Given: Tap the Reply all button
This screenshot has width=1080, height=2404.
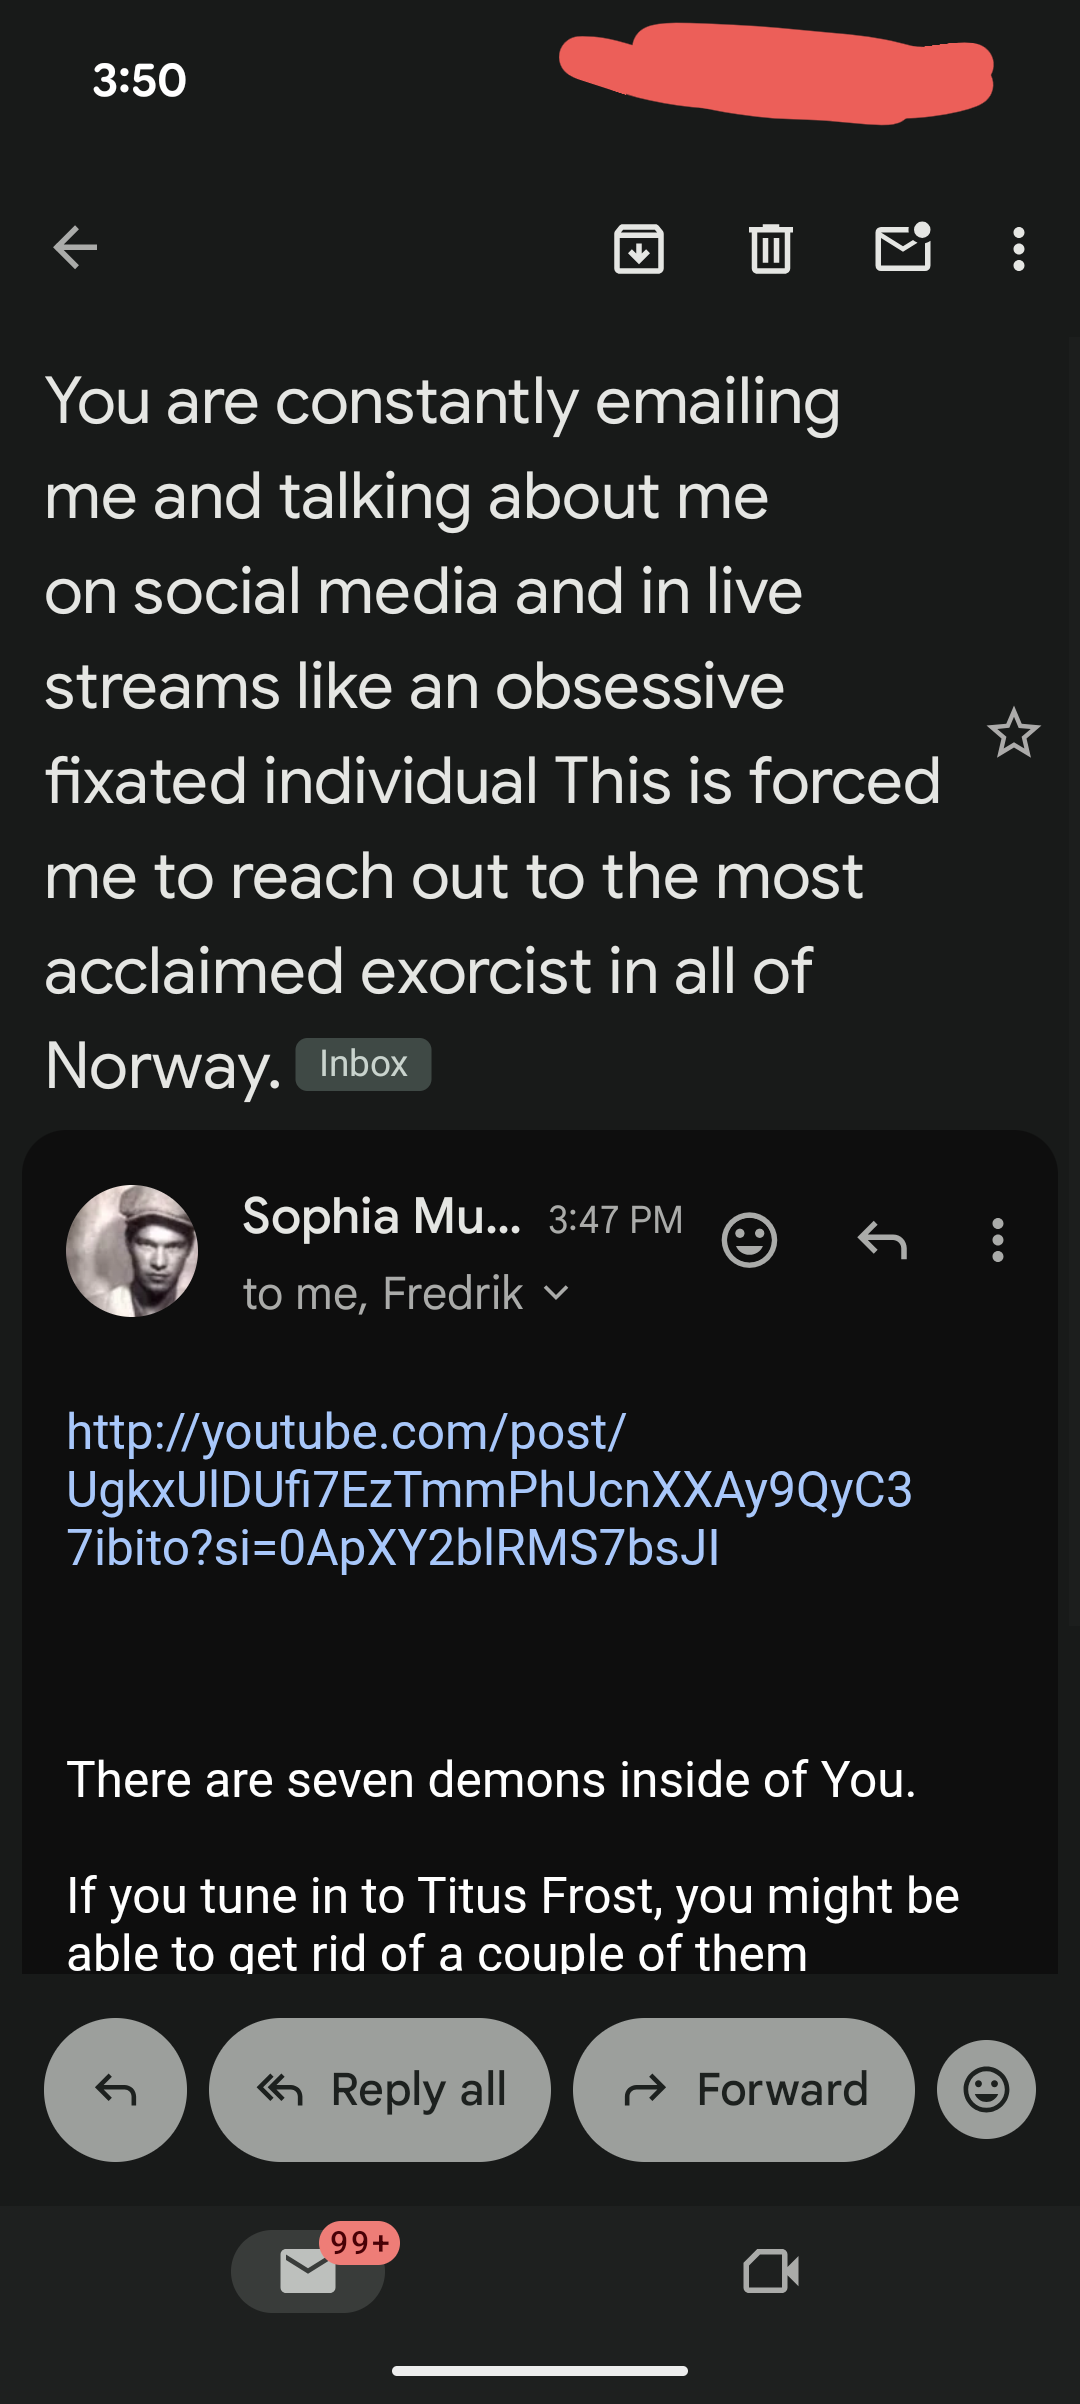Looking at the screenshot, I should [x=380, y=2090].
